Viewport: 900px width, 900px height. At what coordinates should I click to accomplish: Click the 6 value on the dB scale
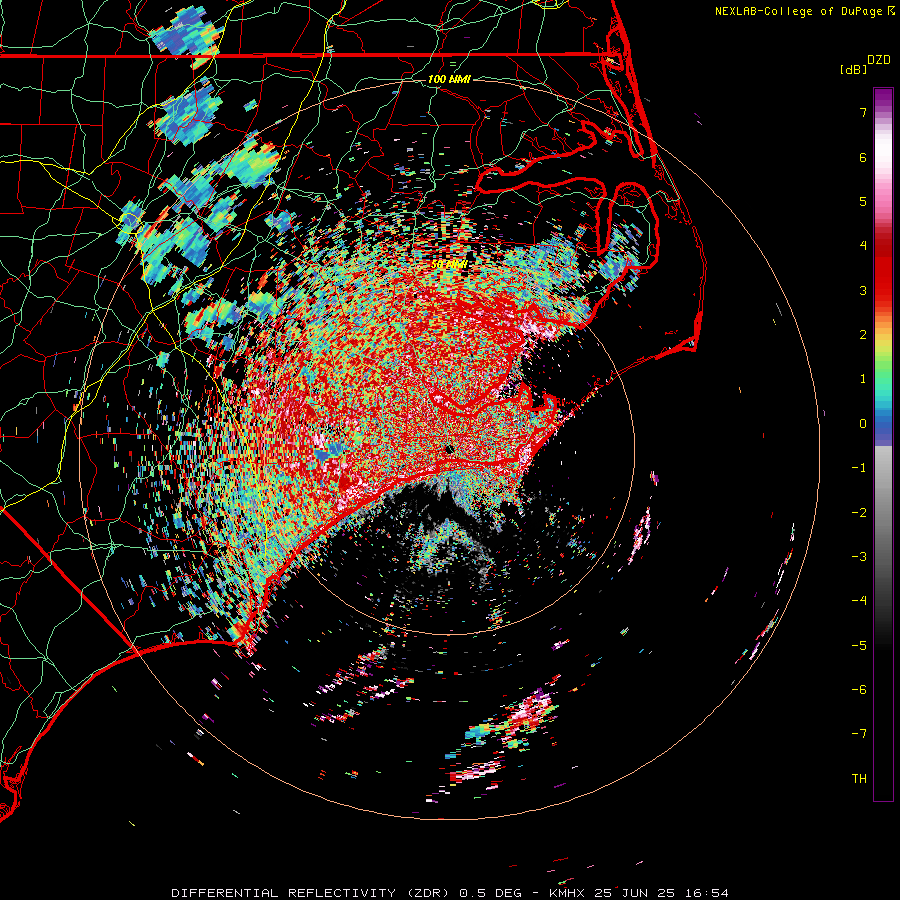pos(863,157)
